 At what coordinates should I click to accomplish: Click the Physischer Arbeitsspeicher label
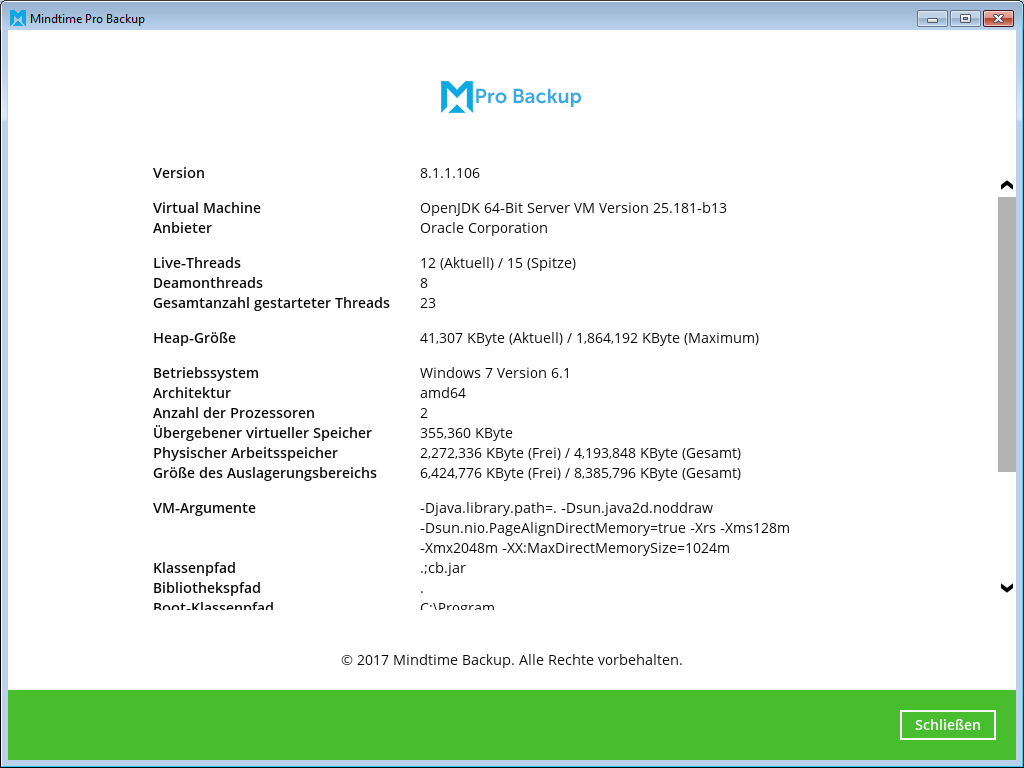(x=245, y=453)
